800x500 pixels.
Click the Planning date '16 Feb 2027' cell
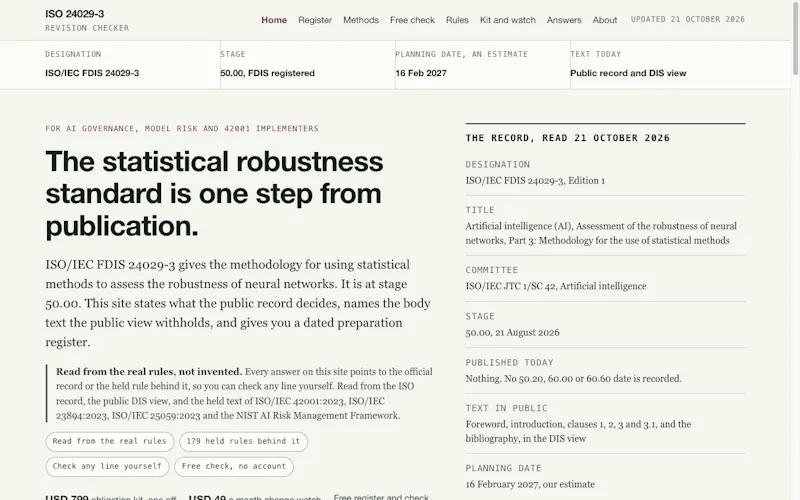tap(483, 65)
